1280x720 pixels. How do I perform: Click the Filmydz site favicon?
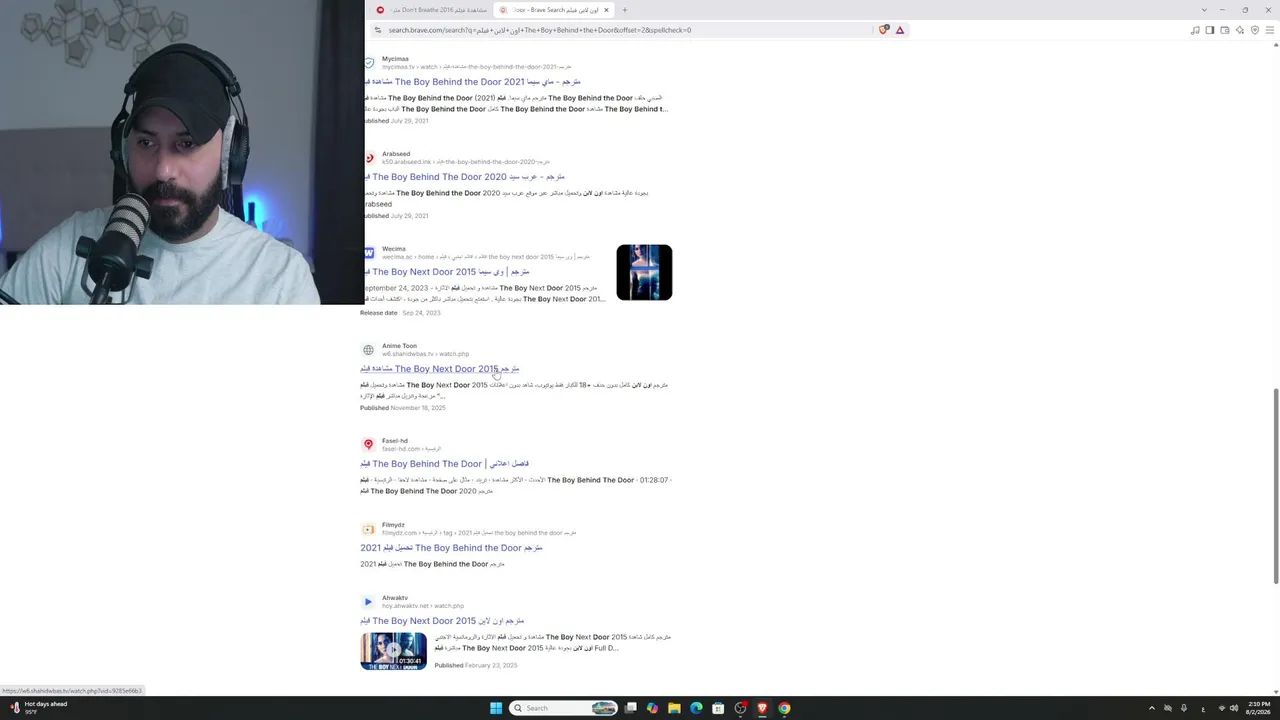tap(368, 529)
